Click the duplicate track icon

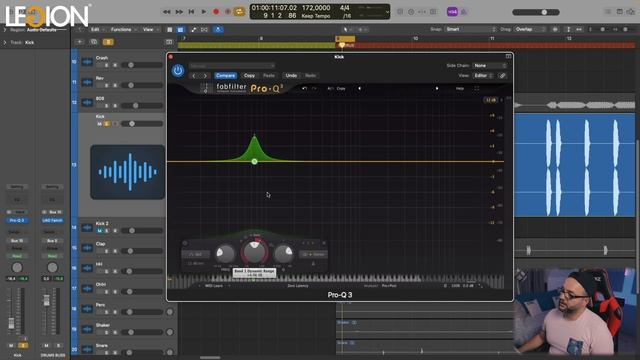click(x=94, y=42)
